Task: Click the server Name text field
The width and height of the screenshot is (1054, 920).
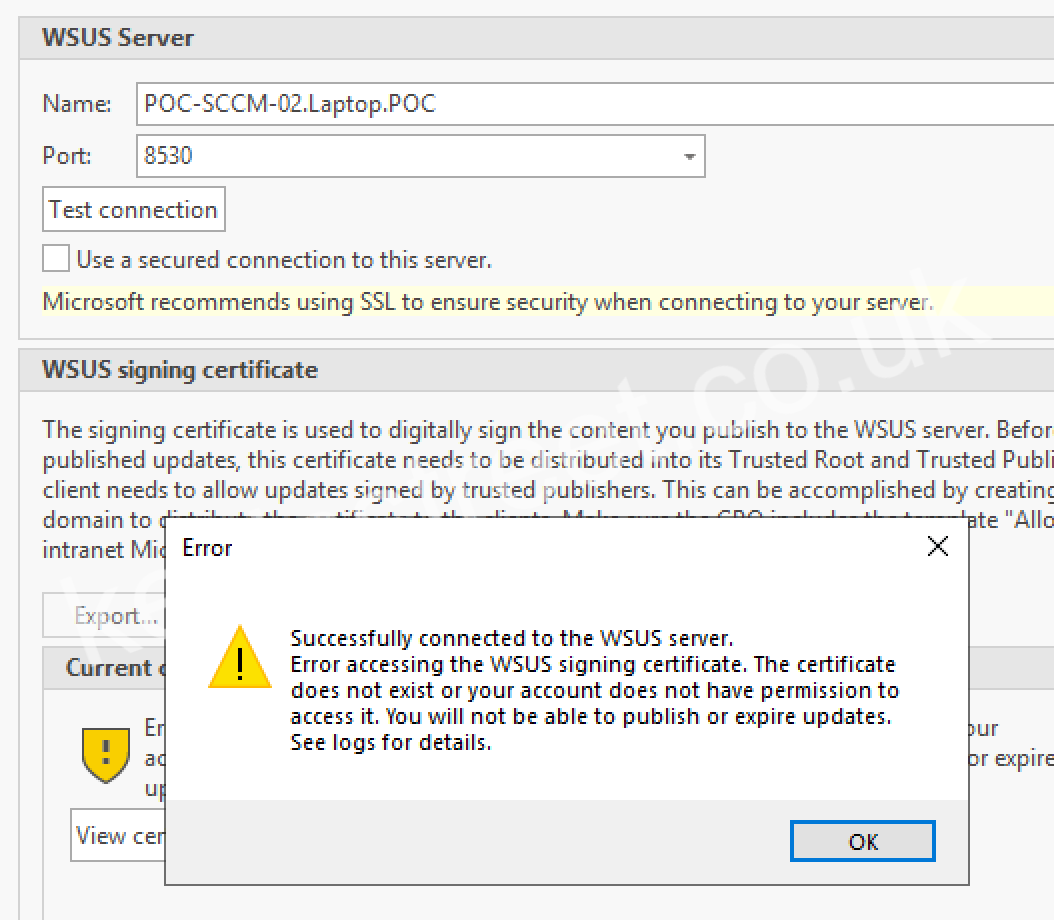Action: [x=590, y=103]
